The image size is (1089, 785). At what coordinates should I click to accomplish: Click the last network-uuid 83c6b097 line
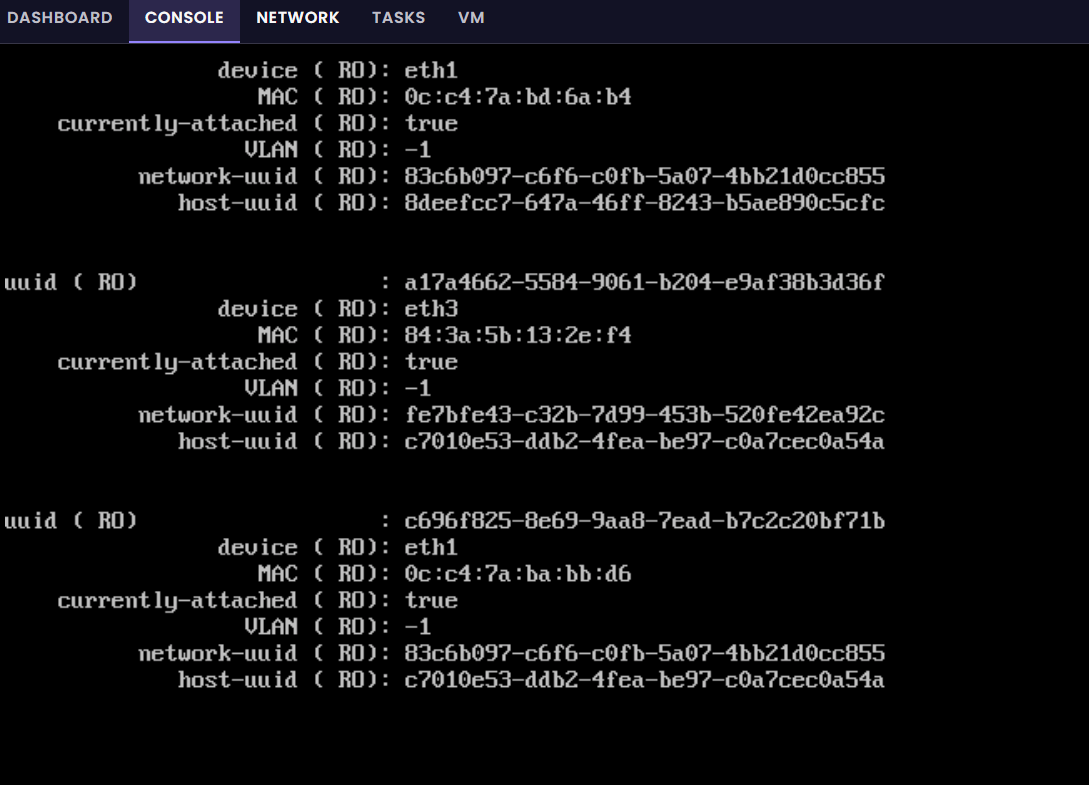(512, 653)
